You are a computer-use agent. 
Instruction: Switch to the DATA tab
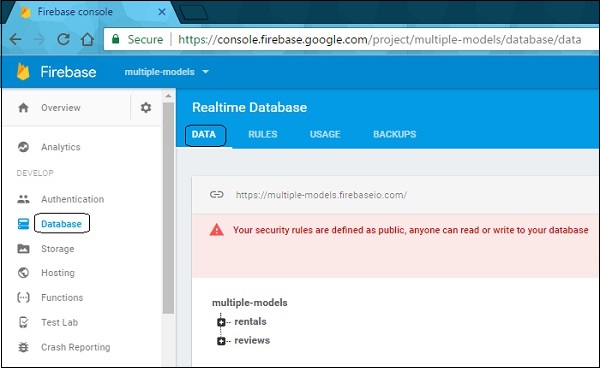(x=204, y=135)
